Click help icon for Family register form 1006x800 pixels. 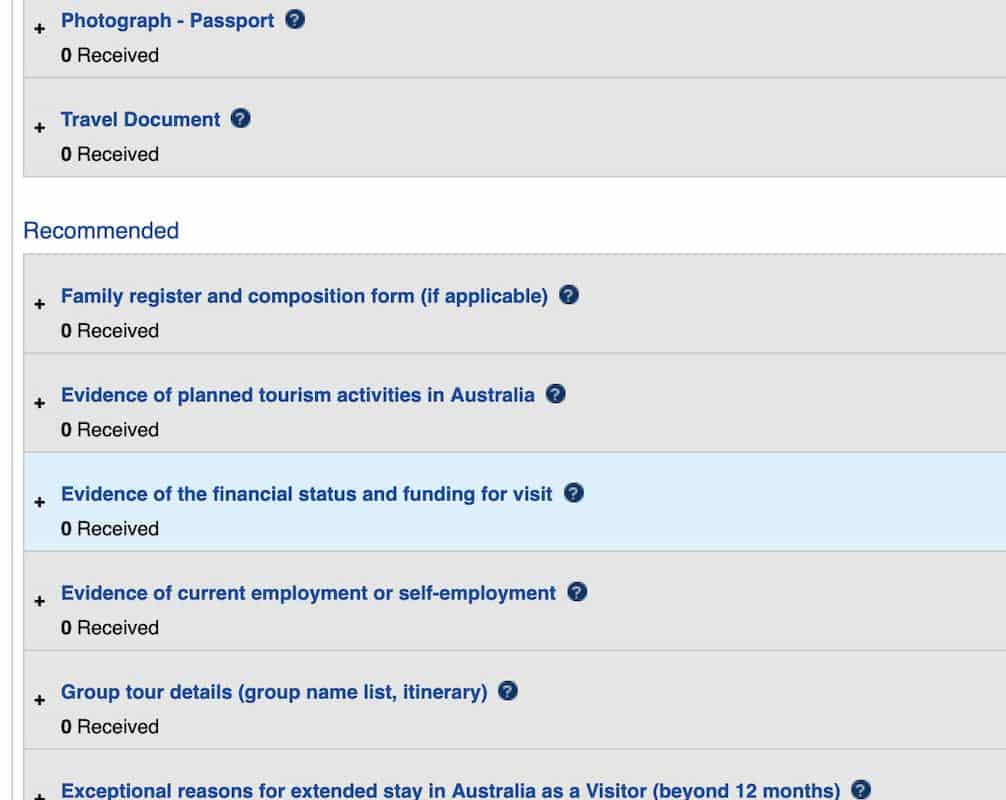(x=569, y=295)
